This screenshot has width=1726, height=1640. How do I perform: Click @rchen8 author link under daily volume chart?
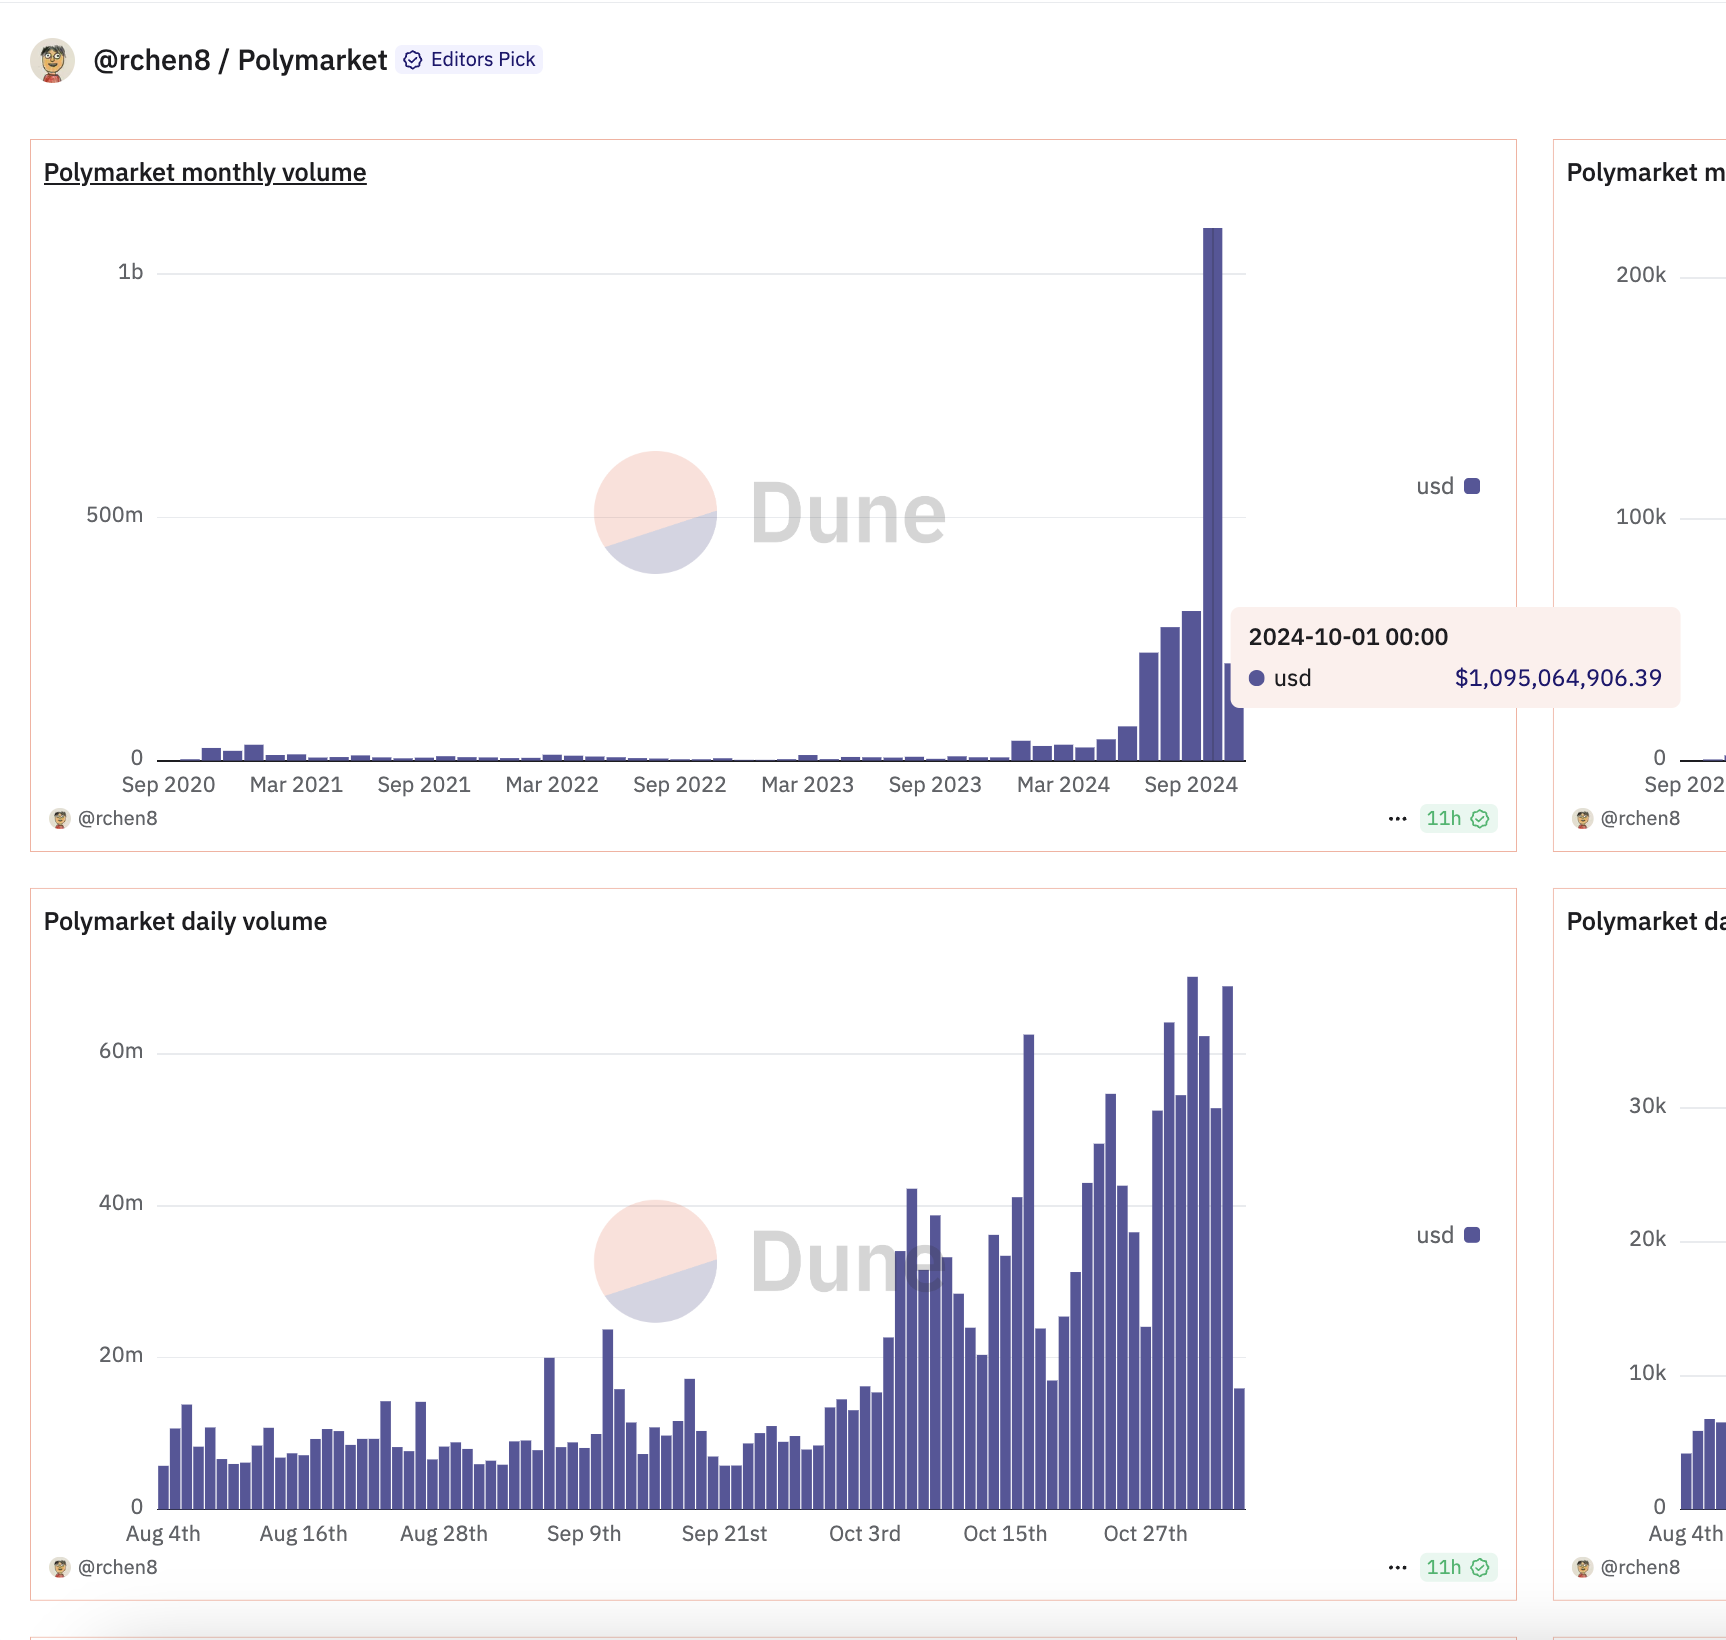pos(117,1567)
